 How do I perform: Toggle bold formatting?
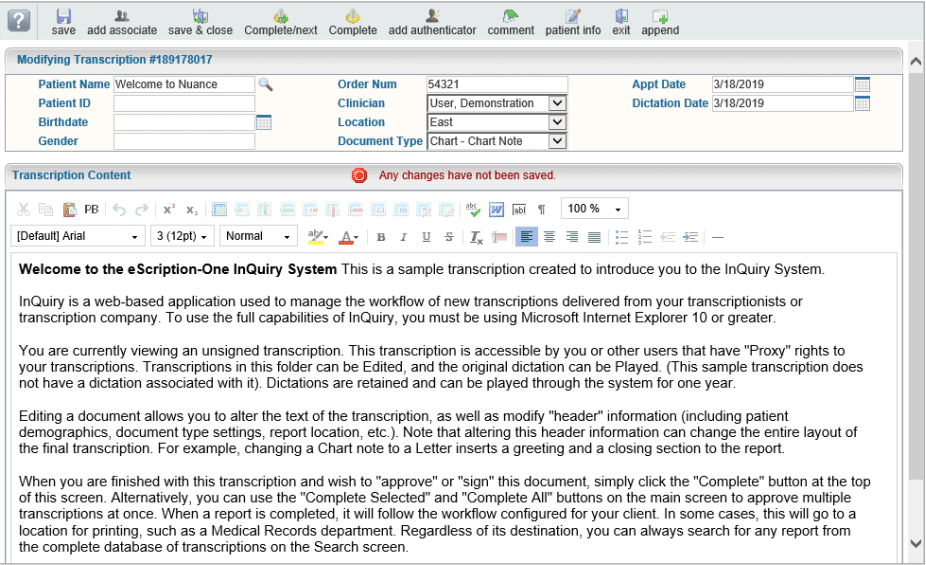pos(381,237)
